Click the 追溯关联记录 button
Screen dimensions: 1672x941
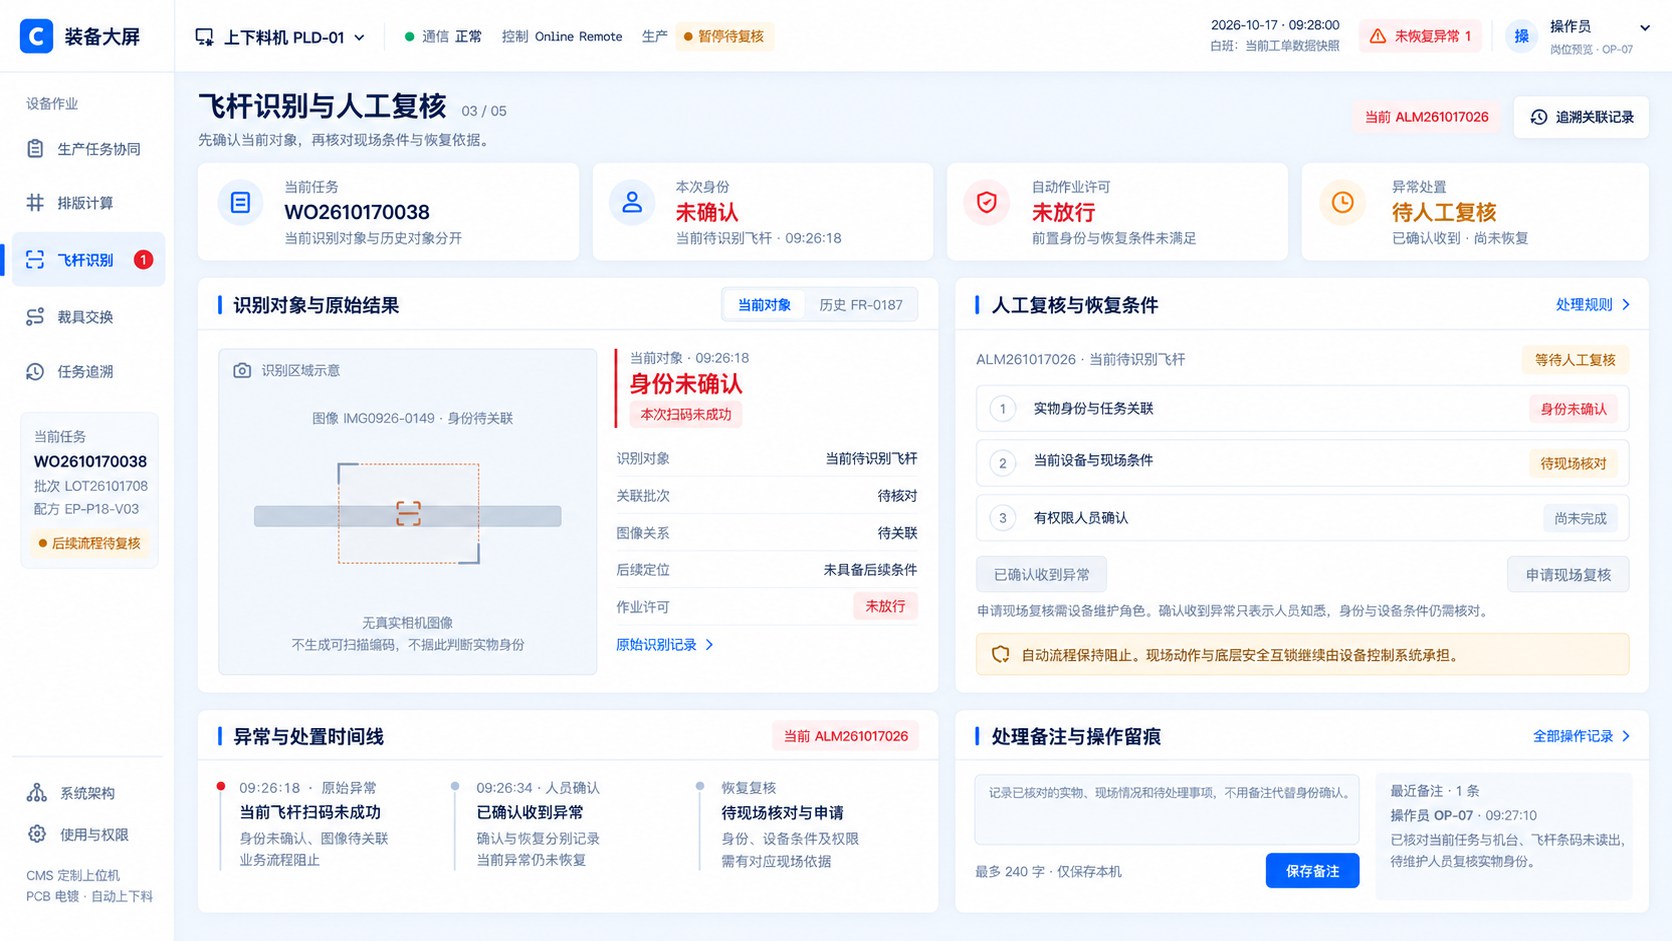point(1581,117)
